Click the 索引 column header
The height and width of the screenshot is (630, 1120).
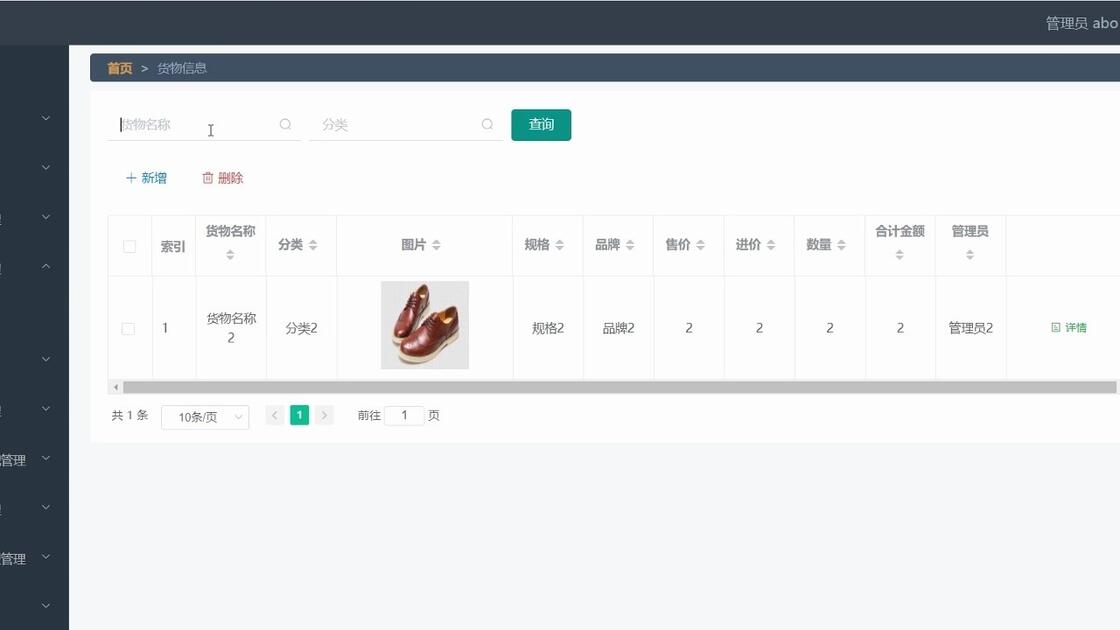173,246
